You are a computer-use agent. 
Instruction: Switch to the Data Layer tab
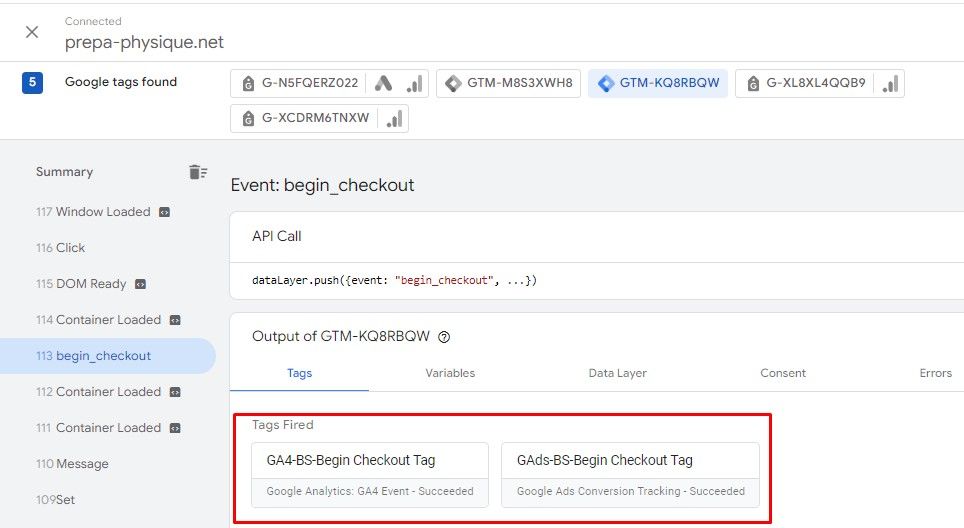[x=617, y=373]
